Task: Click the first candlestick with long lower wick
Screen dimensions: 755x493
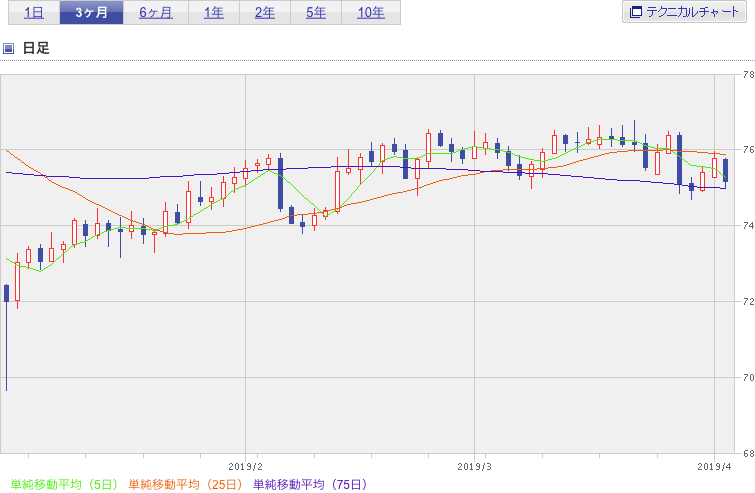Action: coord(6,337)
